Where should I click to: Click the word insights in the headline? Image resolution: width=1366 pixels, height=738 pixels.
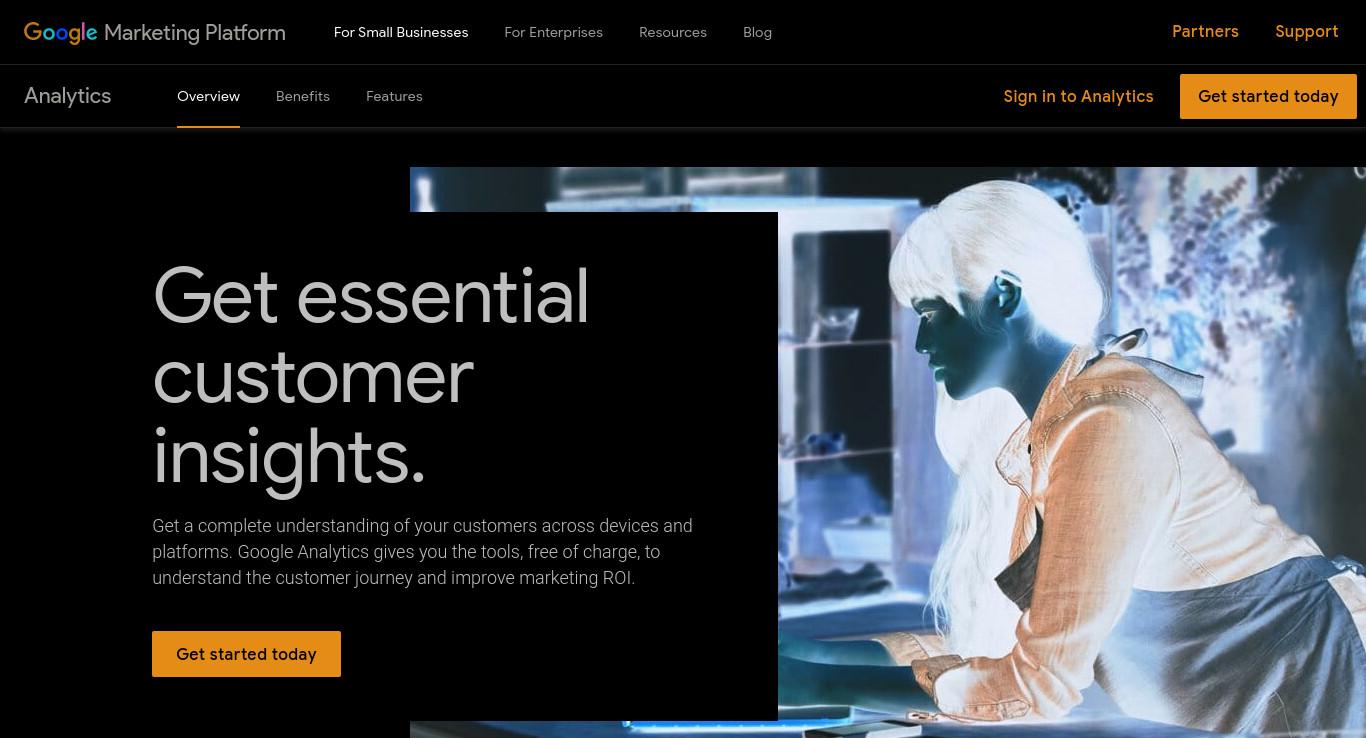[x=281, y=457]
